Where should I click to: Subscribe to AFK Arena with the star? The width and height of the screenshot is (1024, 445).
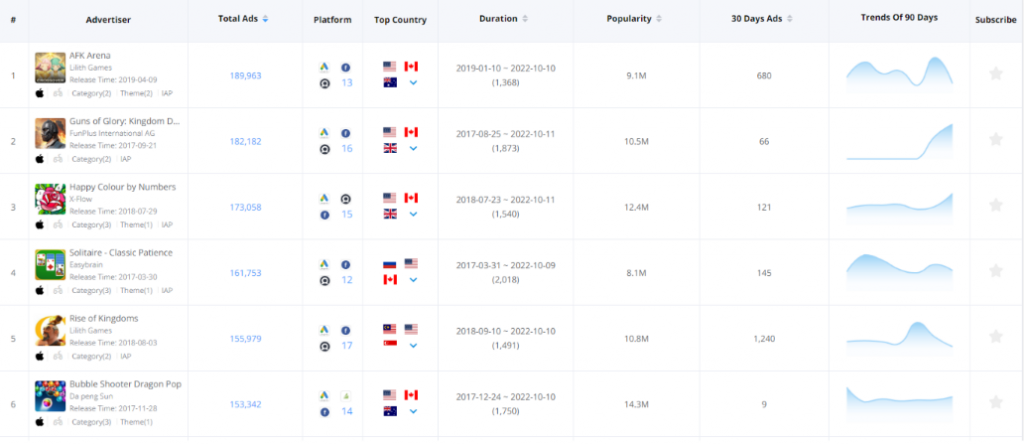coord(995,73)
